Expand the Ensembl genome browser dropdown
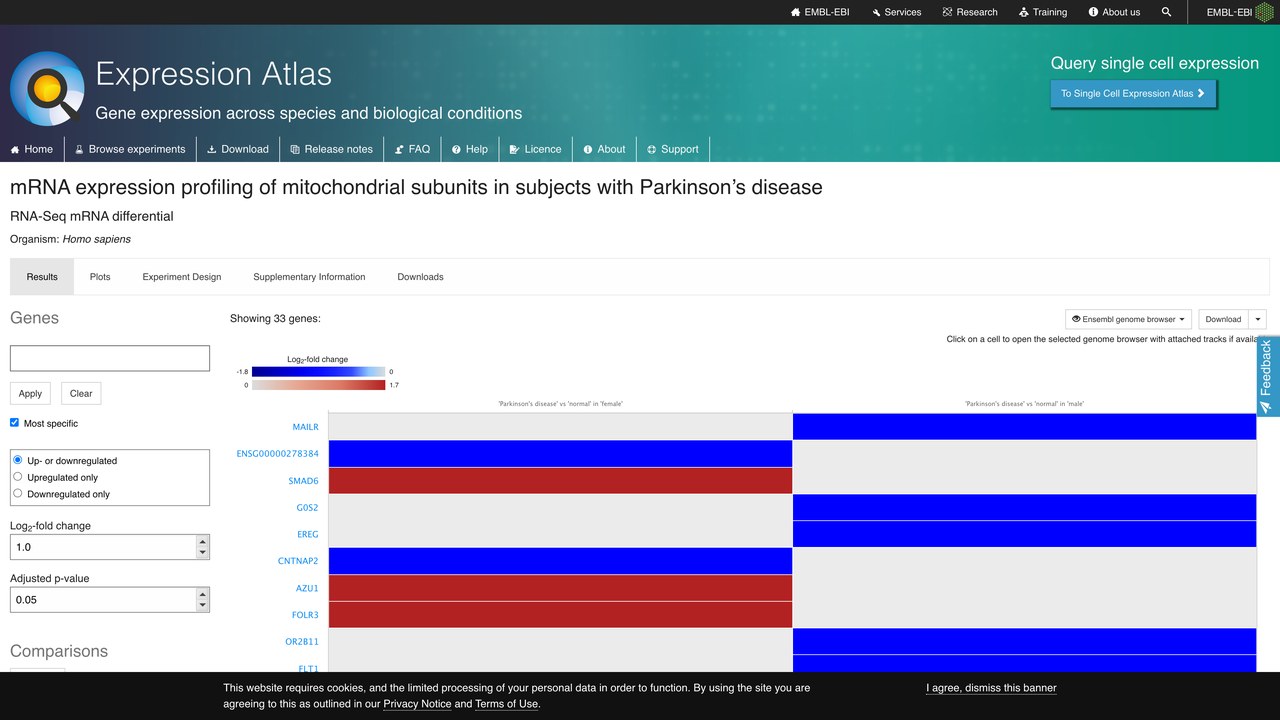Screen dimensions: 1280x720 pyautogui.click(x=1128, y=319)
